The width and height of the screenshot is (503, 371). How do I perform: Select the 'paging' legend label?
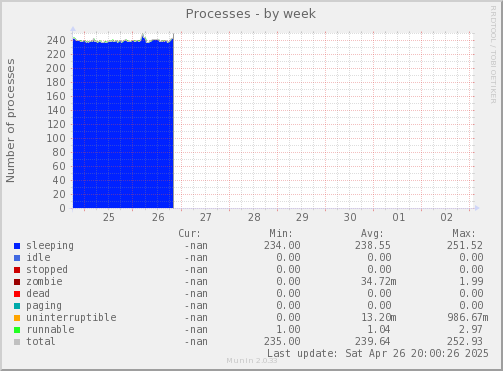tap(44, 306)
